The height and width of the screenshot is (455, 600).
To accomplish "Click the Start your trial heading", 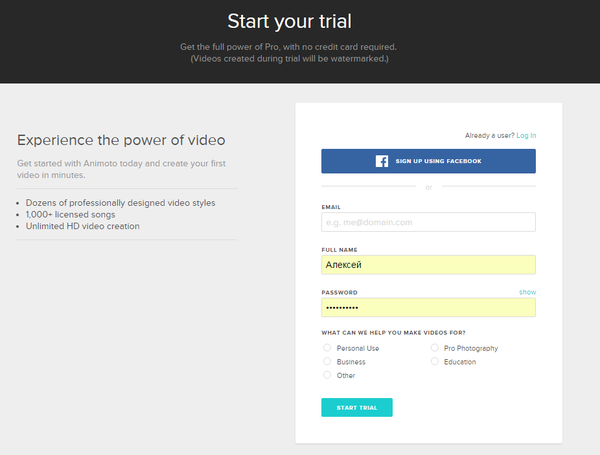I will click(x=299, y=21).
